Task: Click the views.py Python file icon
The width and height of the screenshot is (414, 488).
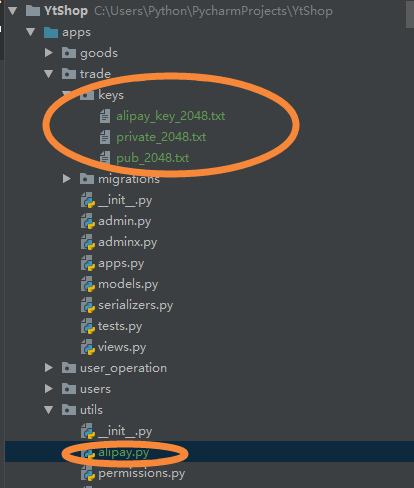Action: point(88,347)
